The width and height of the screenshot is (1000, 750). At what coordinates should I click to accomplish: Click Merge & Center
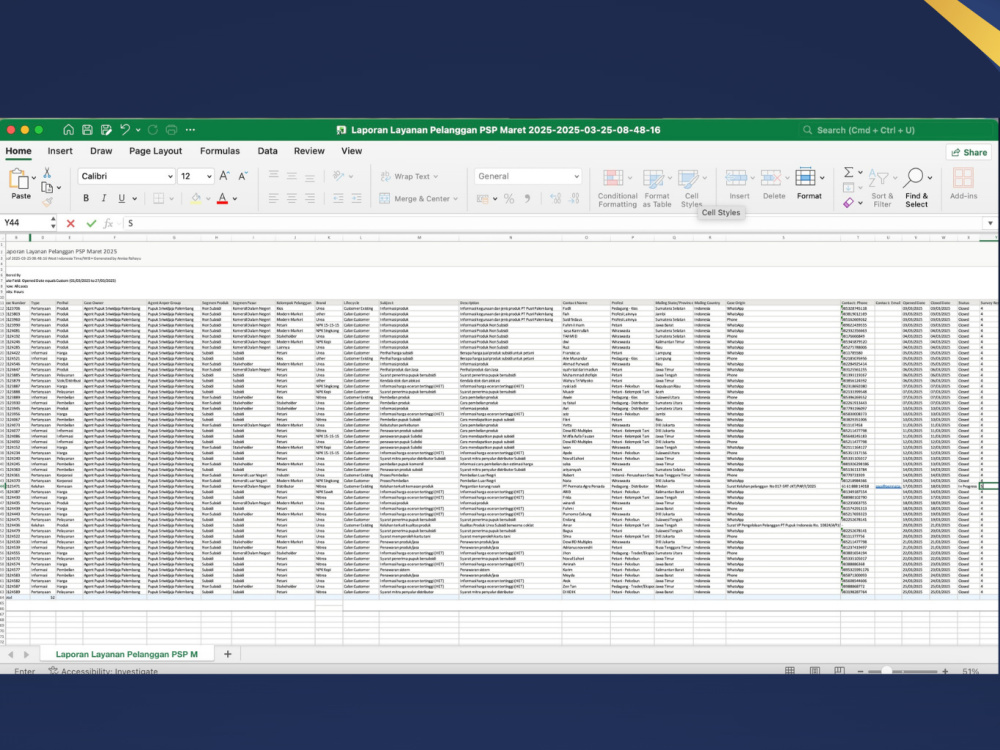tap(418, 198)
